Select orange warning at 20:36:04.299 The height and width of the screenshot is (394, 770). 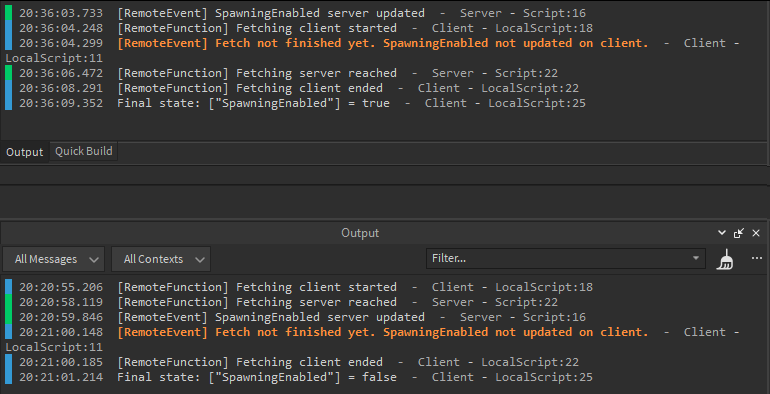pyautogui.click(x=372, y=51)
